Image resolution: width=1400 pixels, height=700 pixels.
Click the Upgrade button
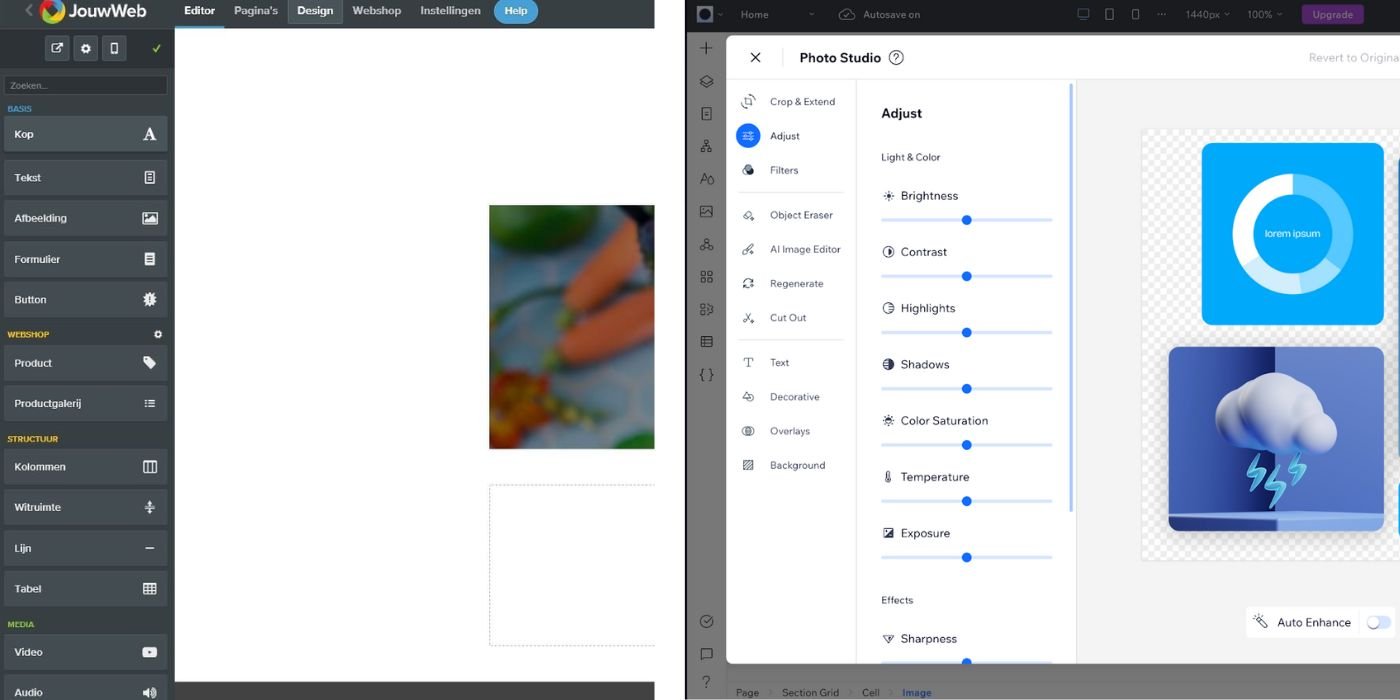[1332, 14]
